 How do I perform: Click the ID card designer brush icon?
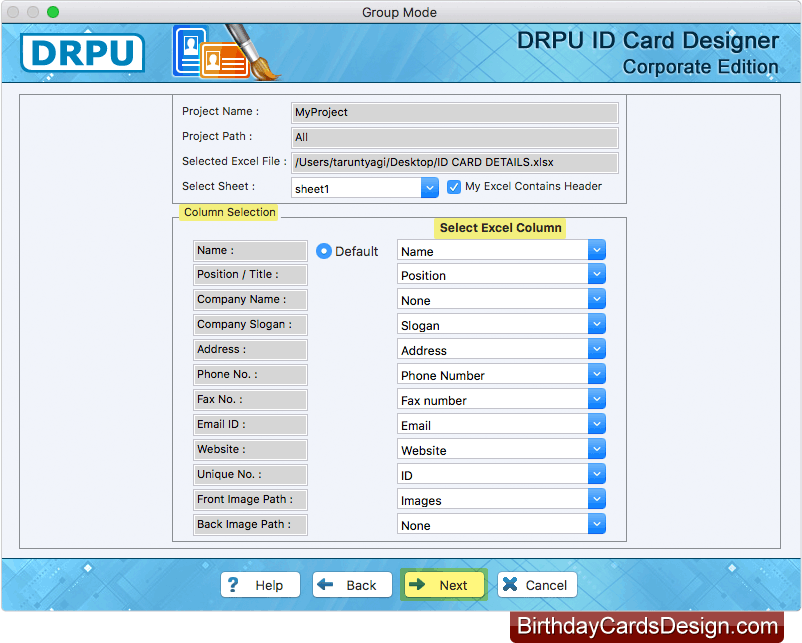point(226,53)
